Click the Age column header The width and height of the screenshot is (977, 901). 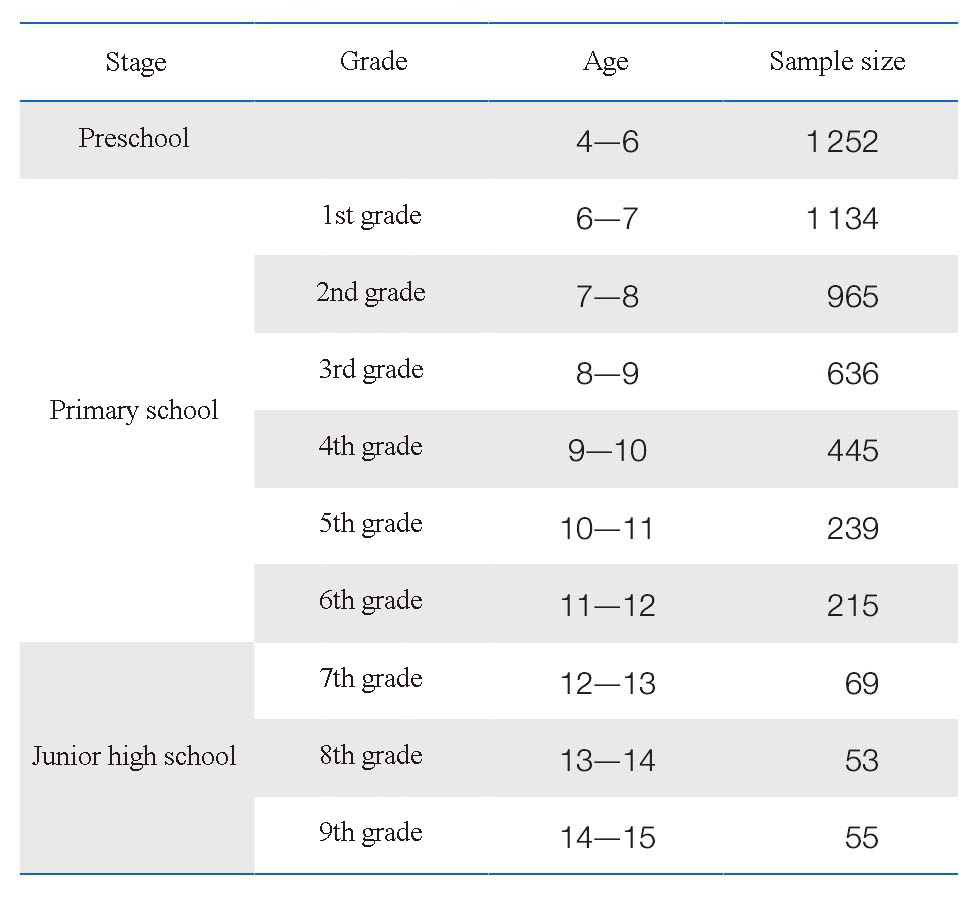pos(606,62)
